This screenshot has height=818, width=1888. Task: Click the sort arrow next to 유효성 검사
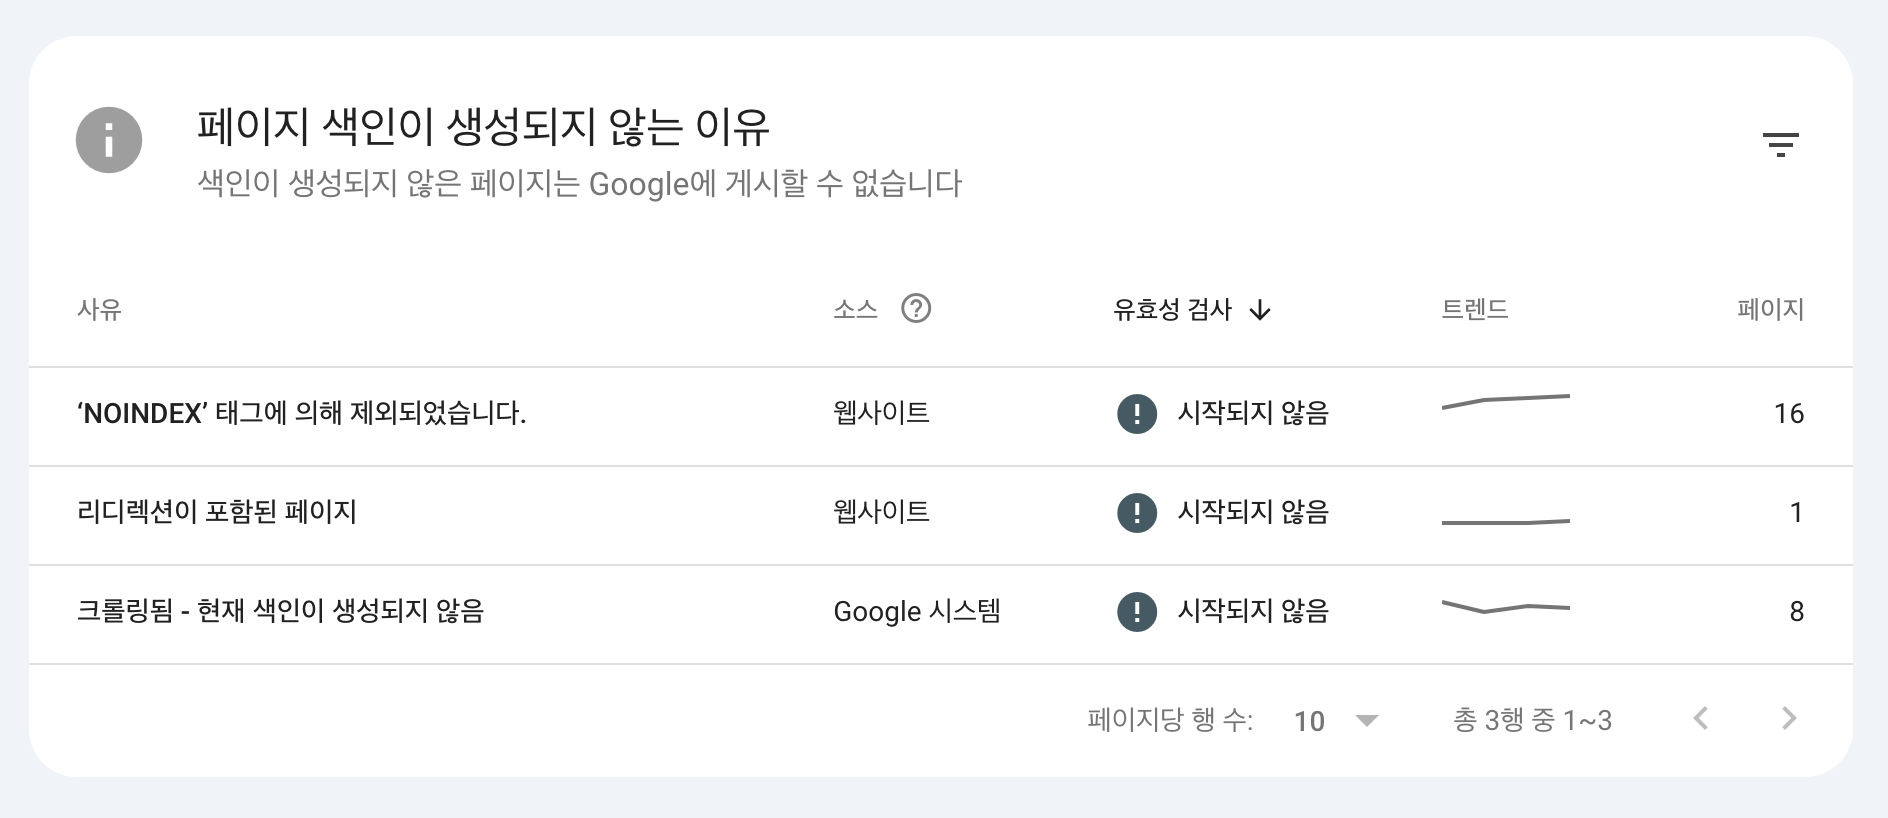[x=1261, y=311]
